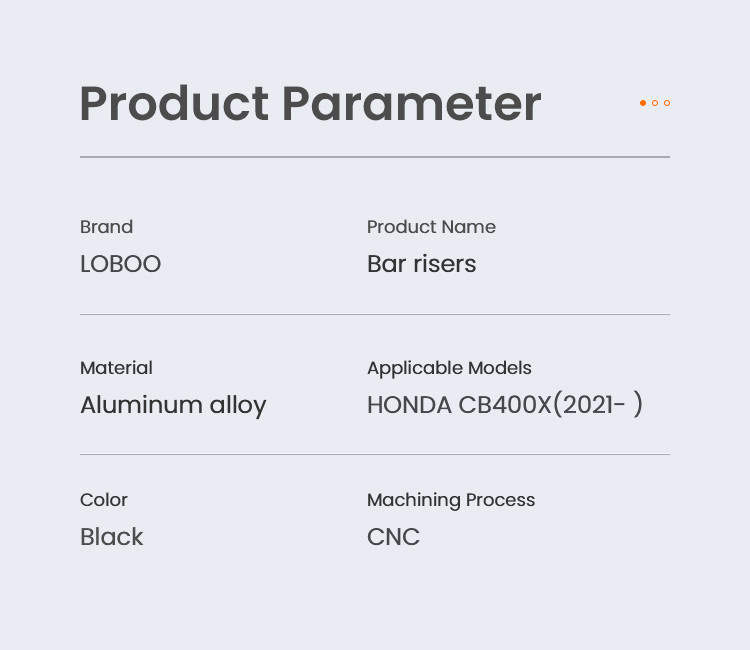Click the Product Parameter heading

pos(310,104)
